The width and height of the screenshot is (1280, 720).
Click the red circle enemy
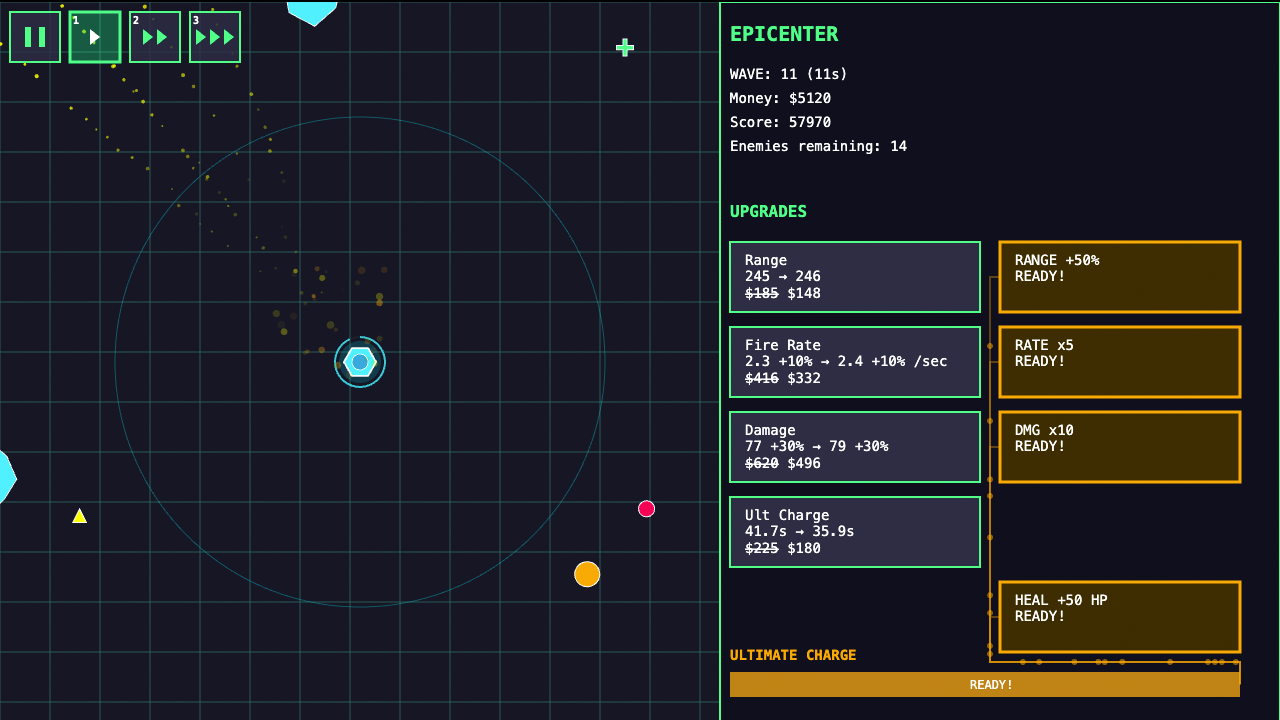(x=646, y=509)
